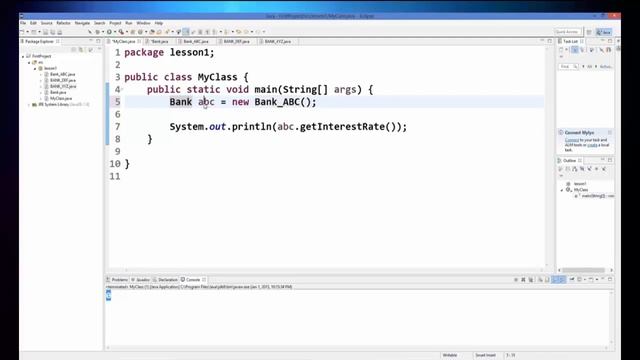
Task: Toggle Link with Editor in Package Explorer
Action: pos(81,49)
